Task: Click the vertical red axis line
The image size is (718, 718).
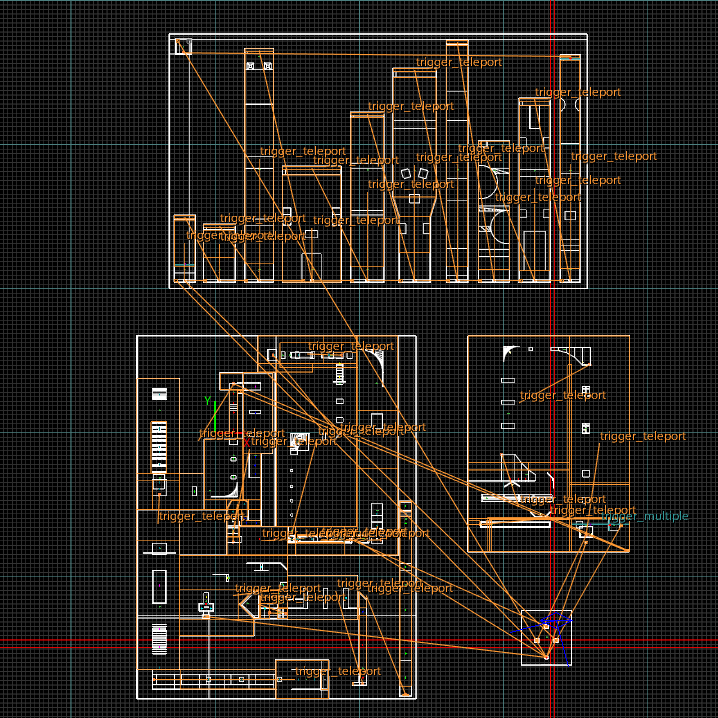Action: (552, 300)
